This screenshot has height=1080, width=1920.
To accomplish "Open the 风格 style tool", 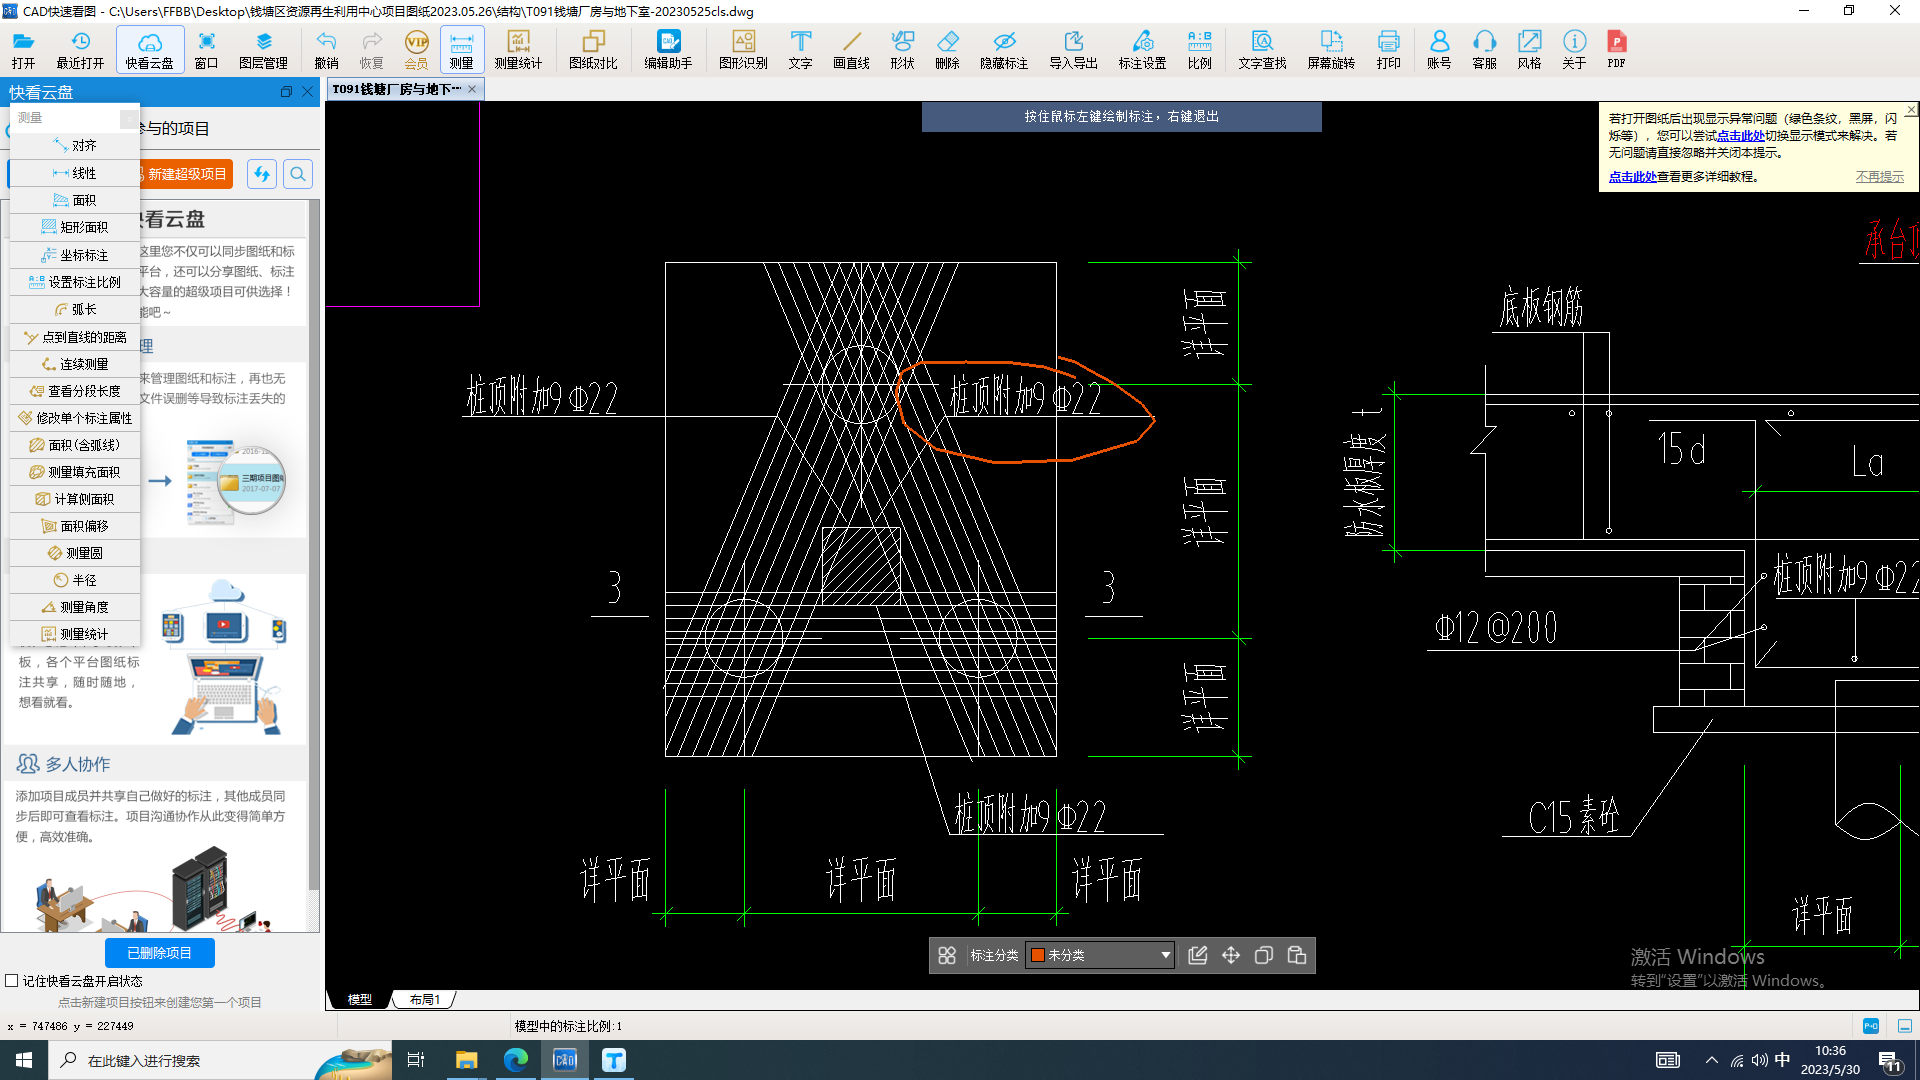I will tap(1529, 49).
